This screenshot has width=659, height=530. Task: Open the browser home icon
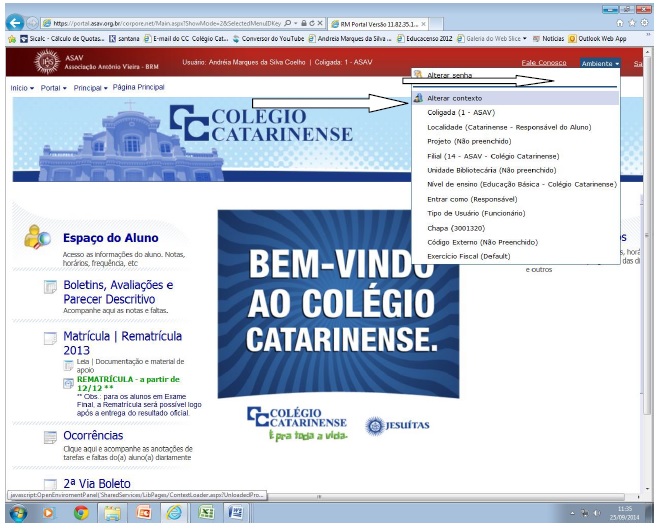(619, 23)
